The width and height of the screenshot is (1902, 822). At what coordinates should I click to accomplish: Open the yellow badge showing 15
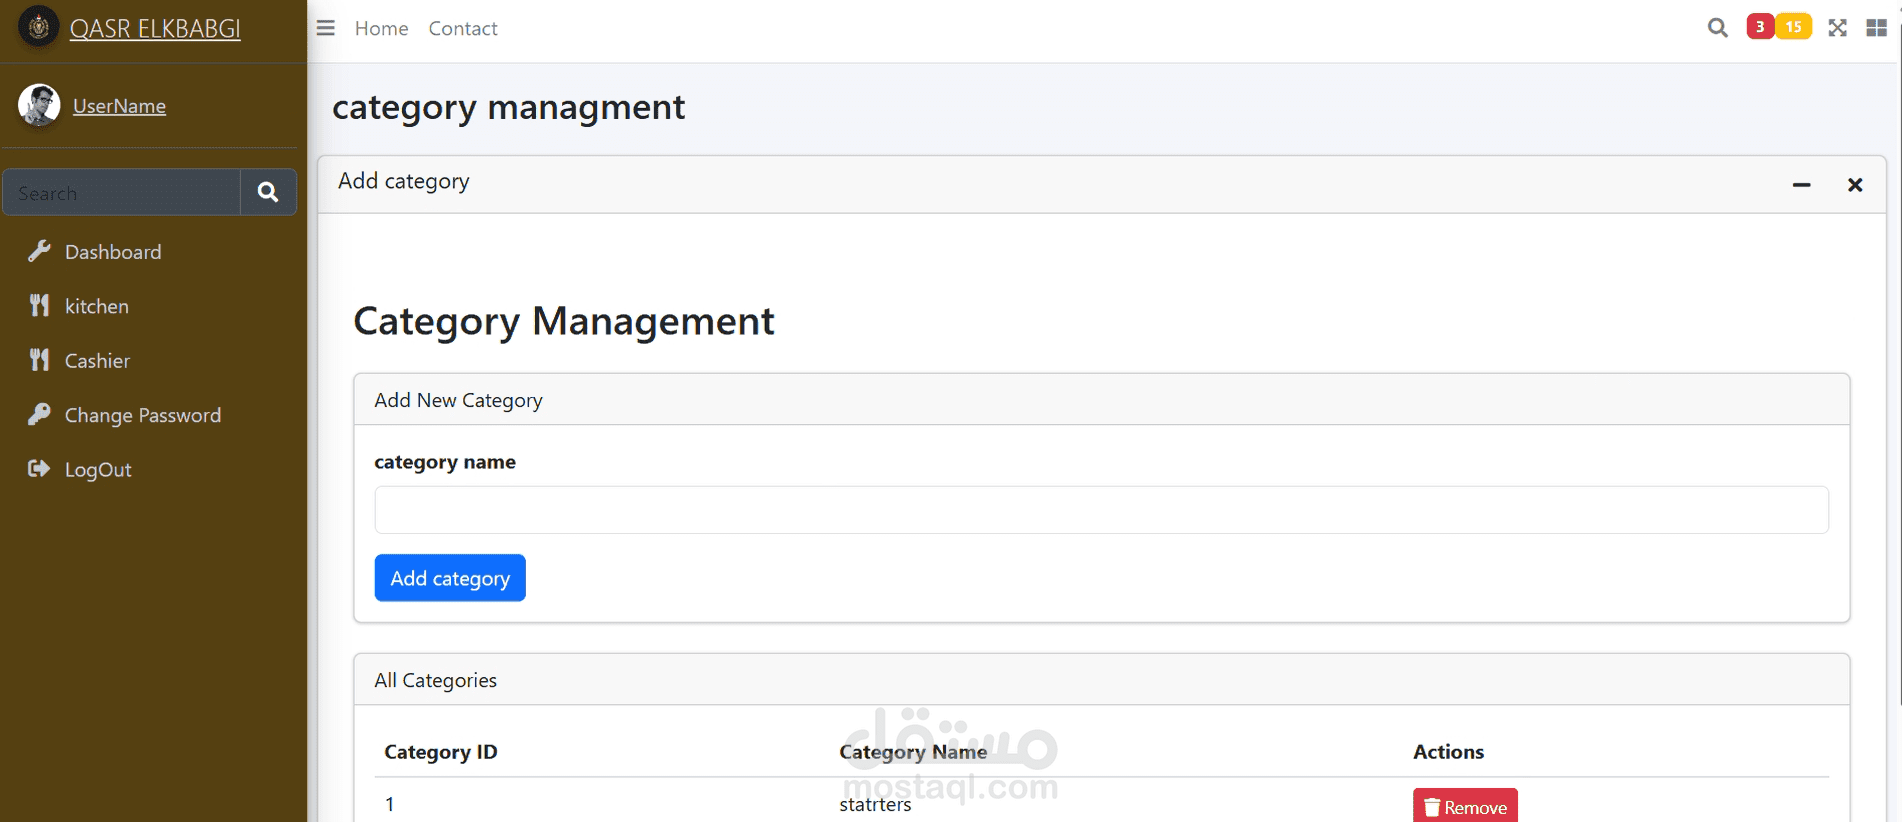pyautogui.click(x=1794, y=27)
